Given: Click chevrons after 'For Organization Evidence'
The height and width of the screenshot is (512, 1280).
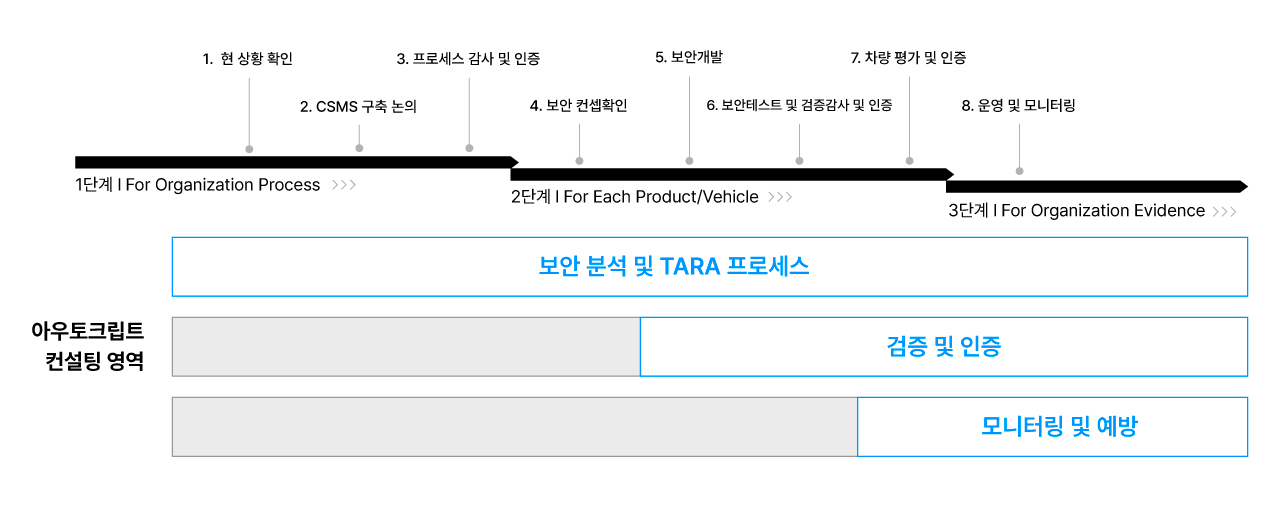Looking at the screenshot, I should [1224, 211].
